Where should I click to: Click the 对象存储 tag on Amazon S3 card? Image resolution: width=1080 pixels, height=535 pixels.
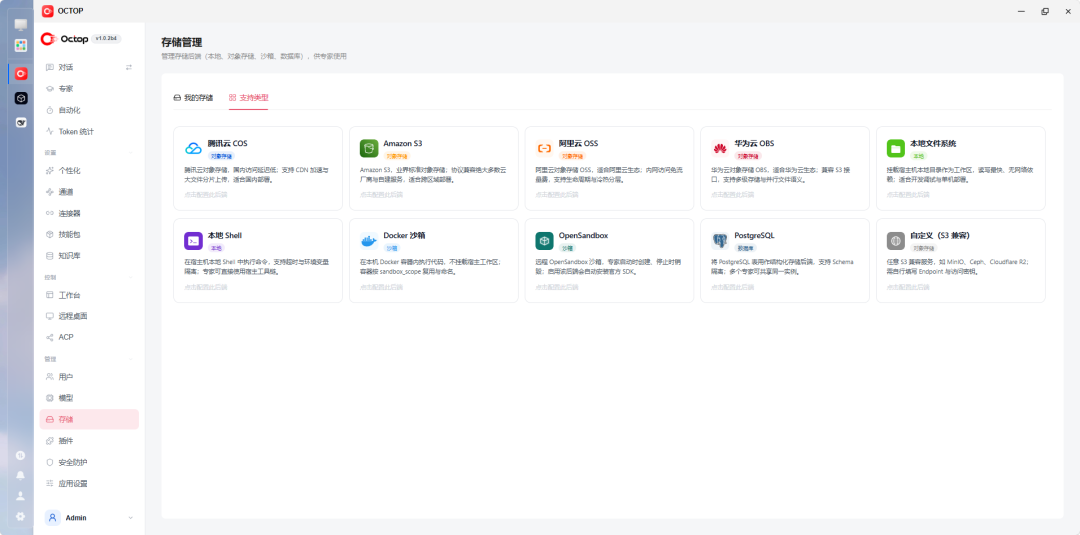[397, 156]
